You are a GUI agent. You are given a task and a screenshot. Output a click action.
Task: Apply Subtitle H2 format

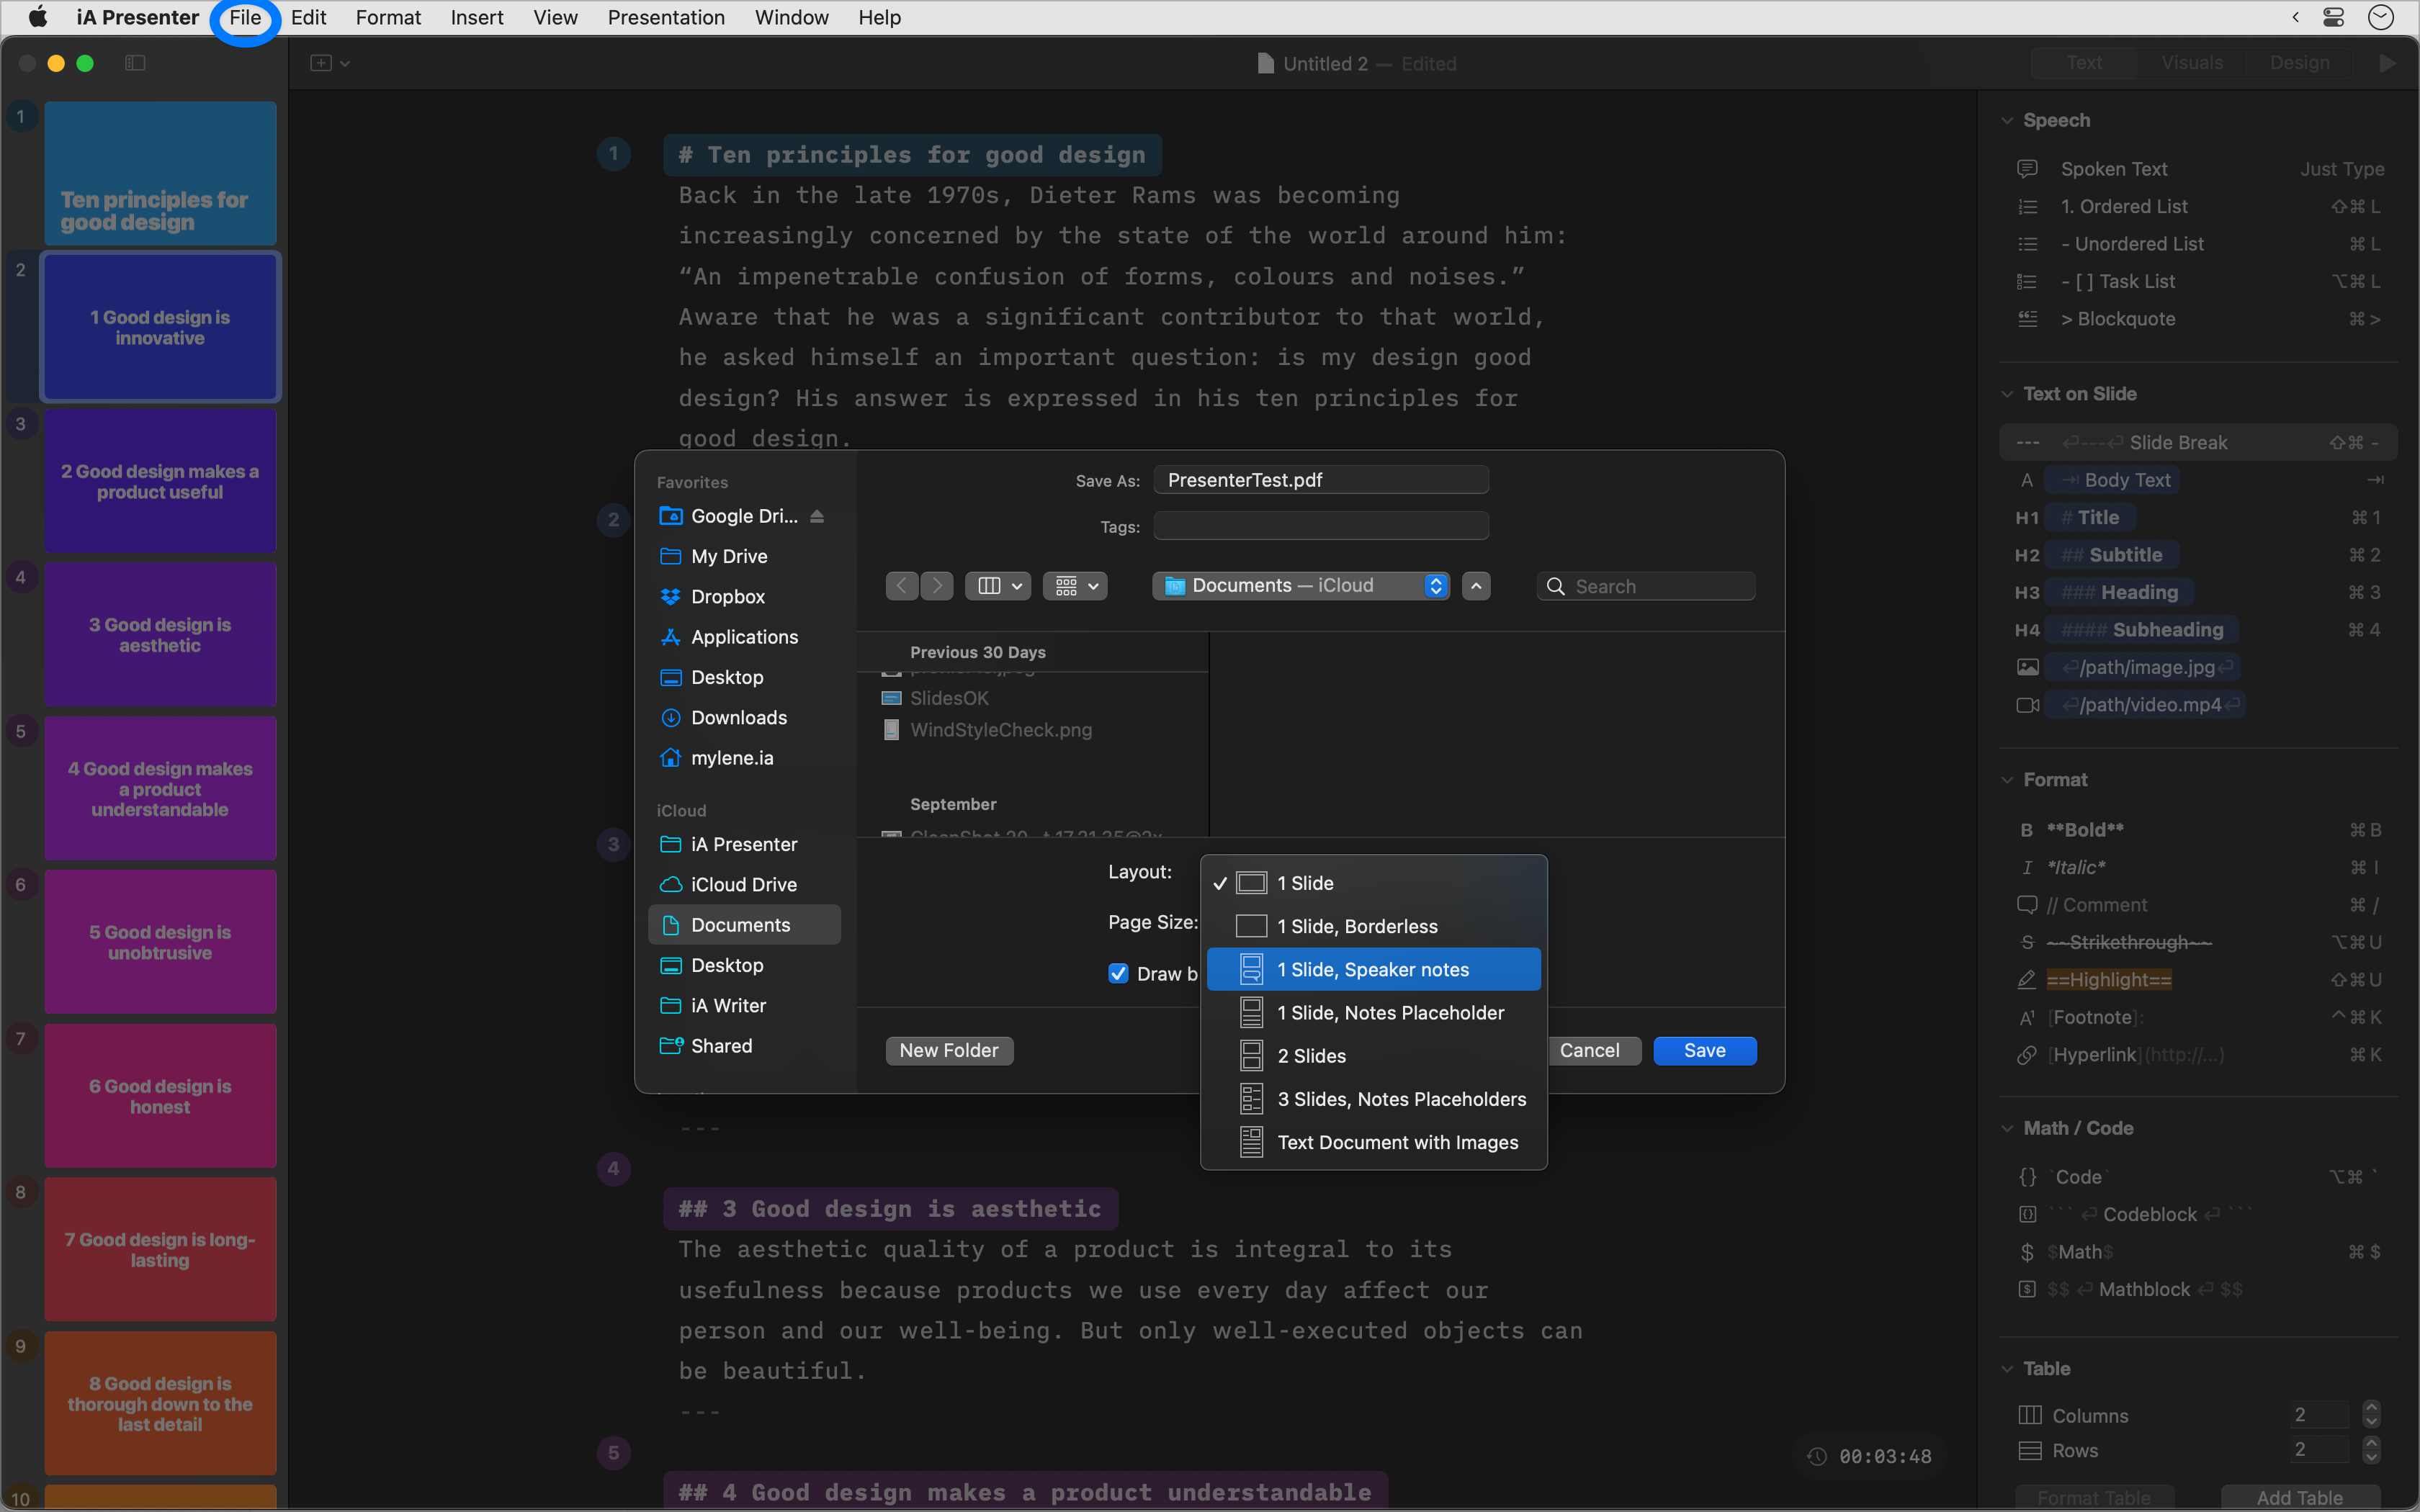tap(2198, 555)
